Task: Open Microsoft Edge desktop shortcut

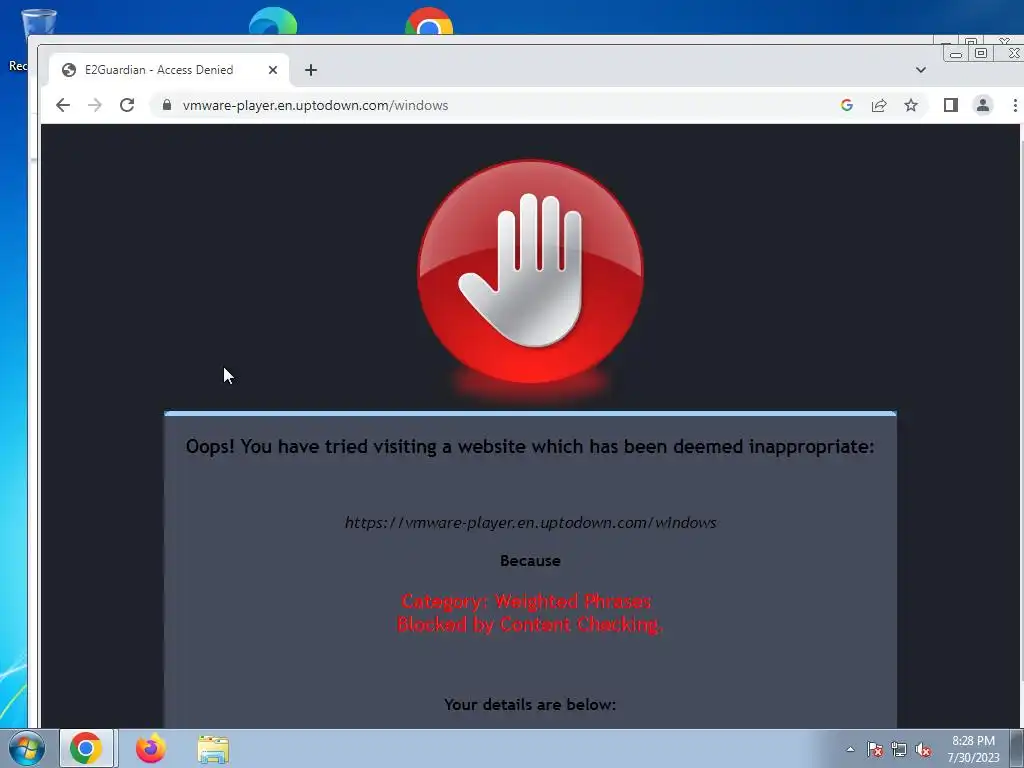Action: (x=273, y=21)
